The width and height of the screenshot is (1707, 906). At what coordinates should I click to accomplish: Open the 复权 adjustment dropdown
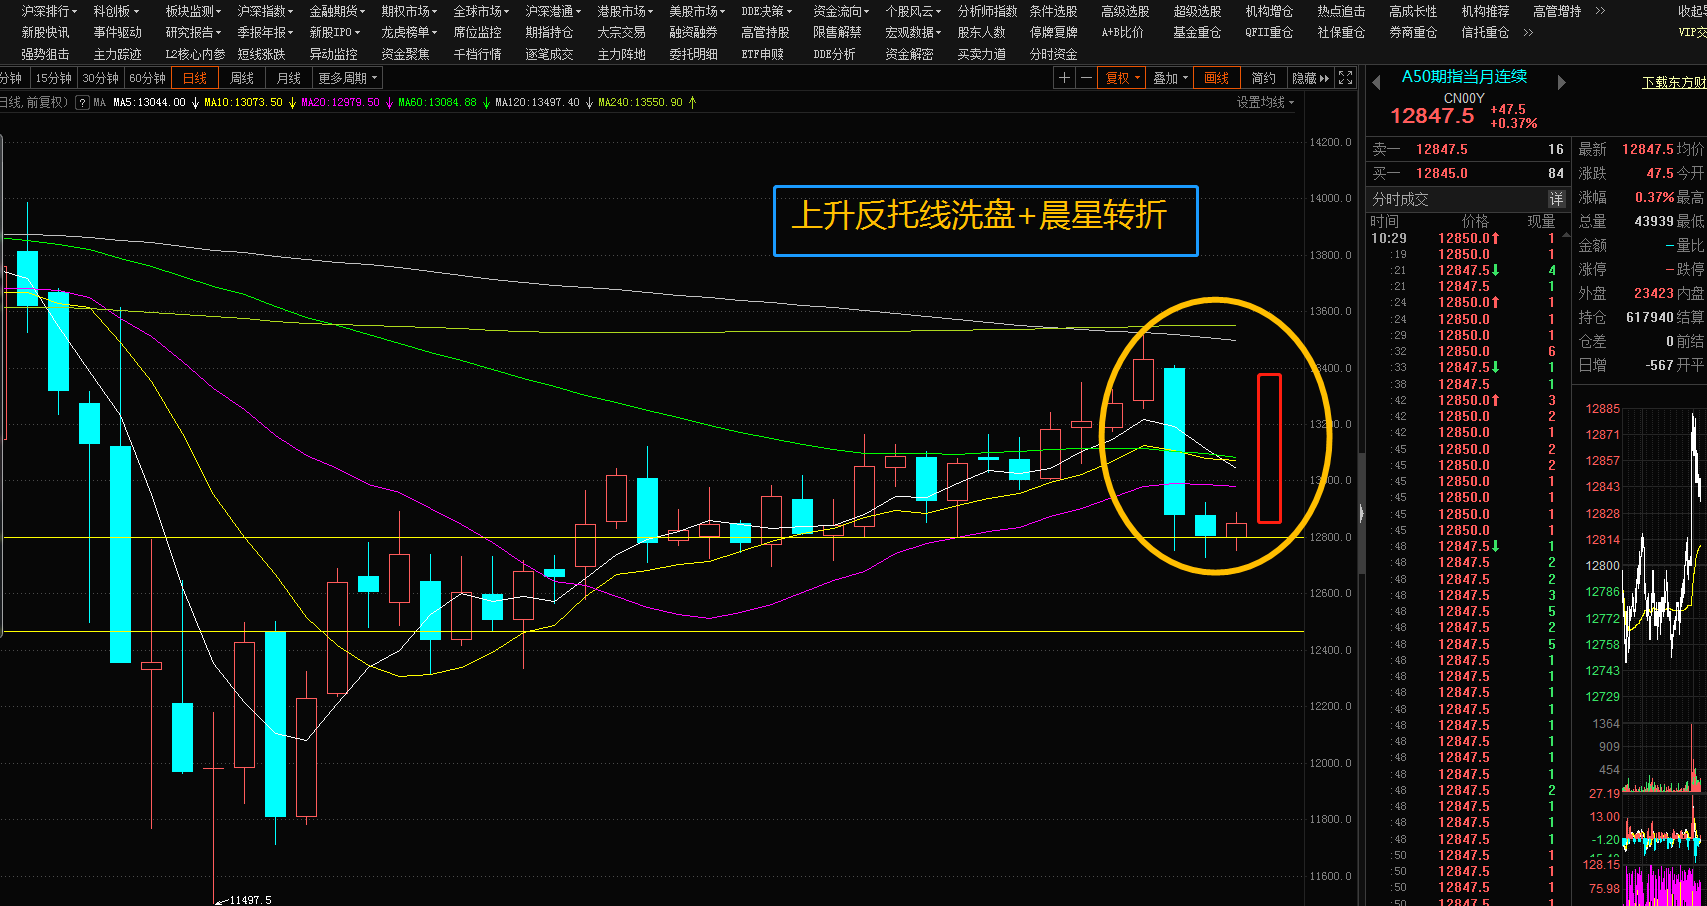pyautogui.click(x=1122, y=78)
